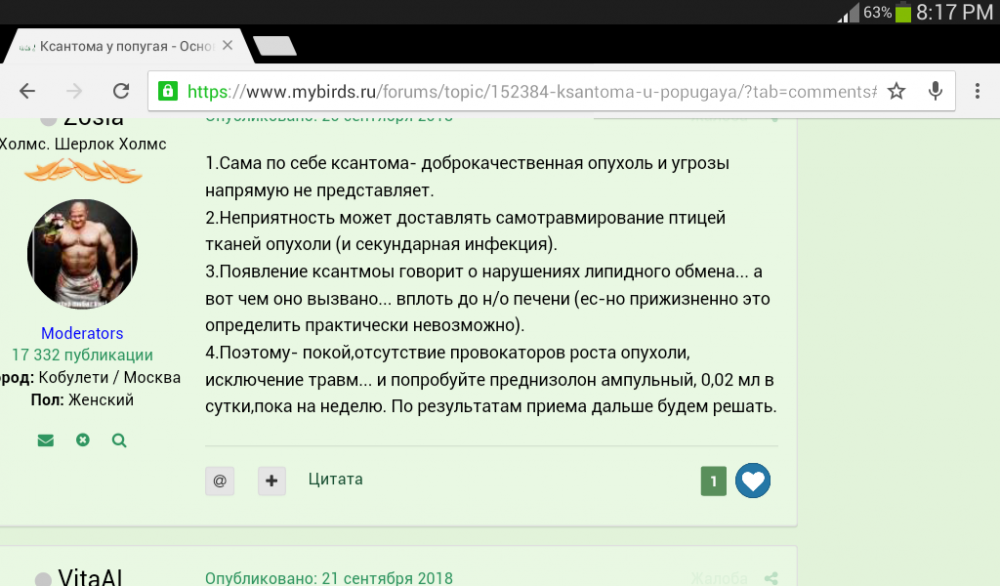Bookmark page with the star icon

click(896, 91)
